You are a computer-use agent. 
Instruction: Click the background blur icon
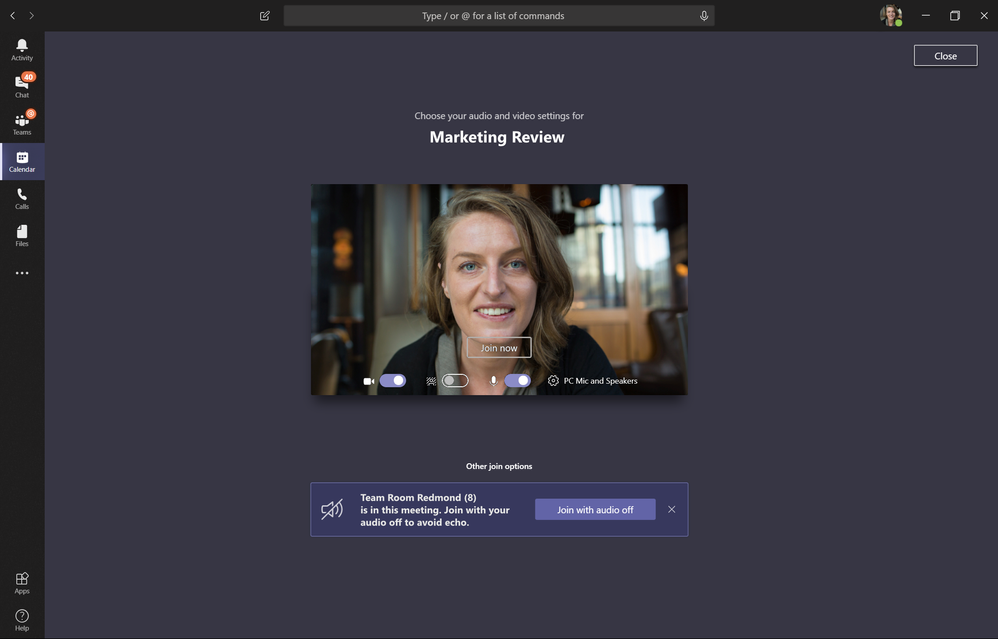(431, 381)
